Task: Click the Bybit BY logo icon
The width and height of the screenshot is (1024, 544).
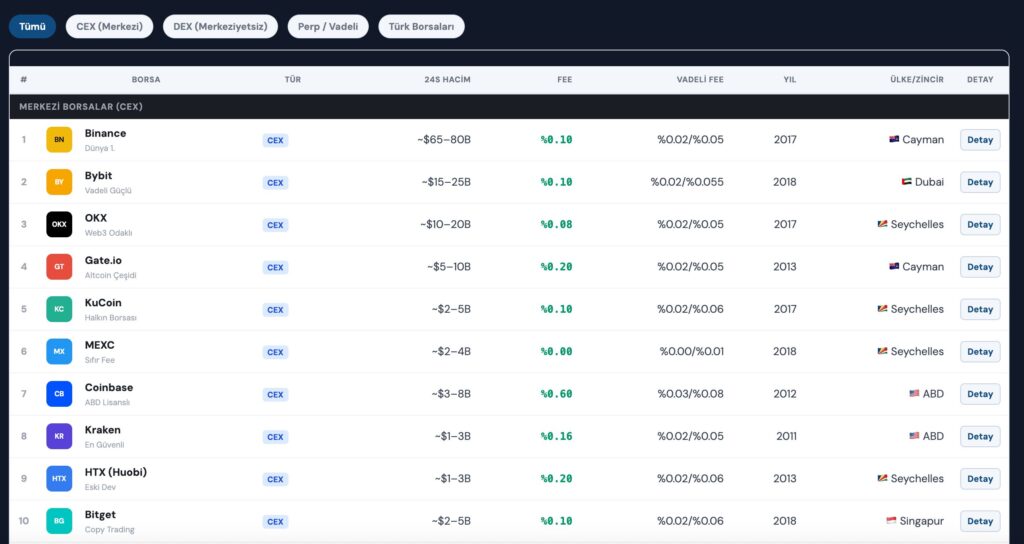Action: click(x=59, y=182)
